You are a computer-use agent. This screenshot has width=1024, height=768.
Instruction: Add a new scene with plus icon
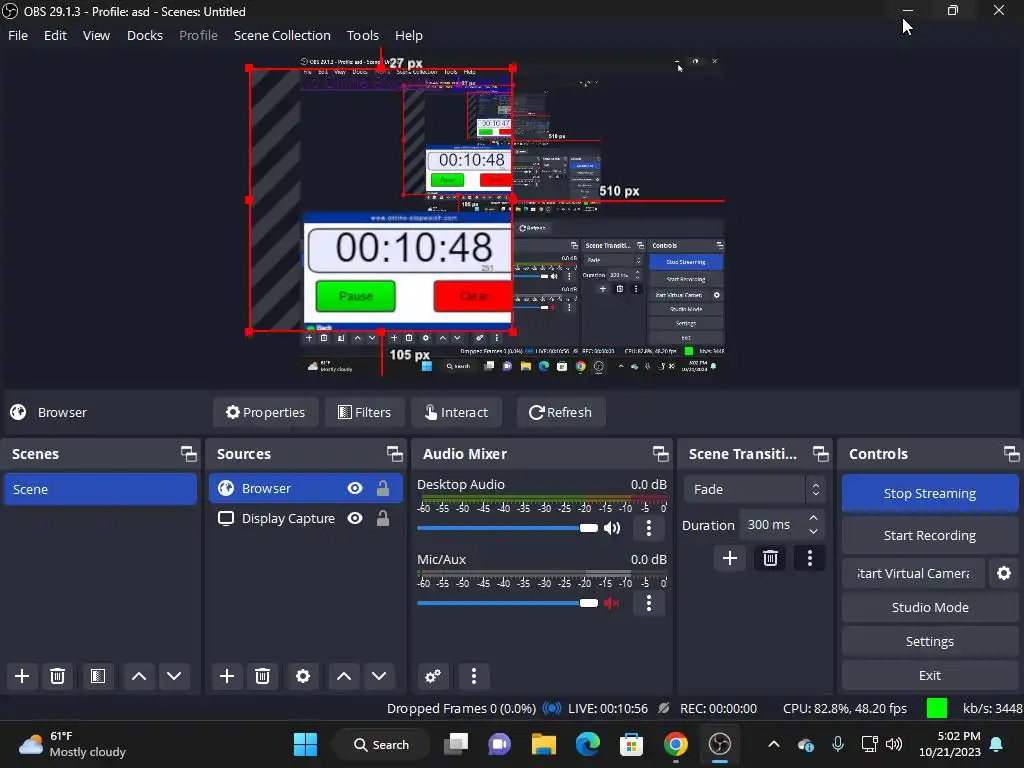[22, 676]
